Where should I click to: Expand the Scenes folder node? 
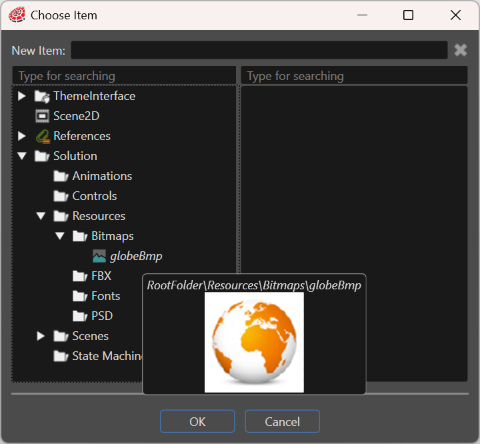(x=41, y=336)
